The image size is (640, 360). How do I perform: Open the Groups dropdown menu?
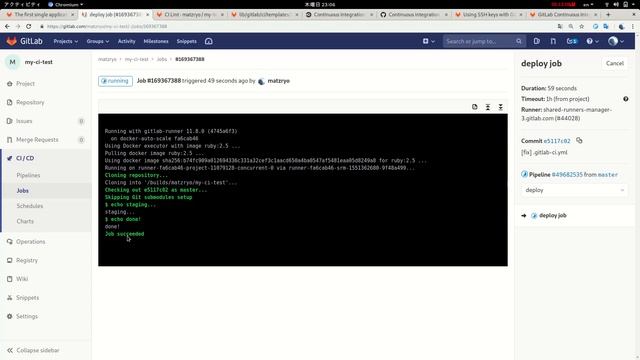click(x=98, y=41)
